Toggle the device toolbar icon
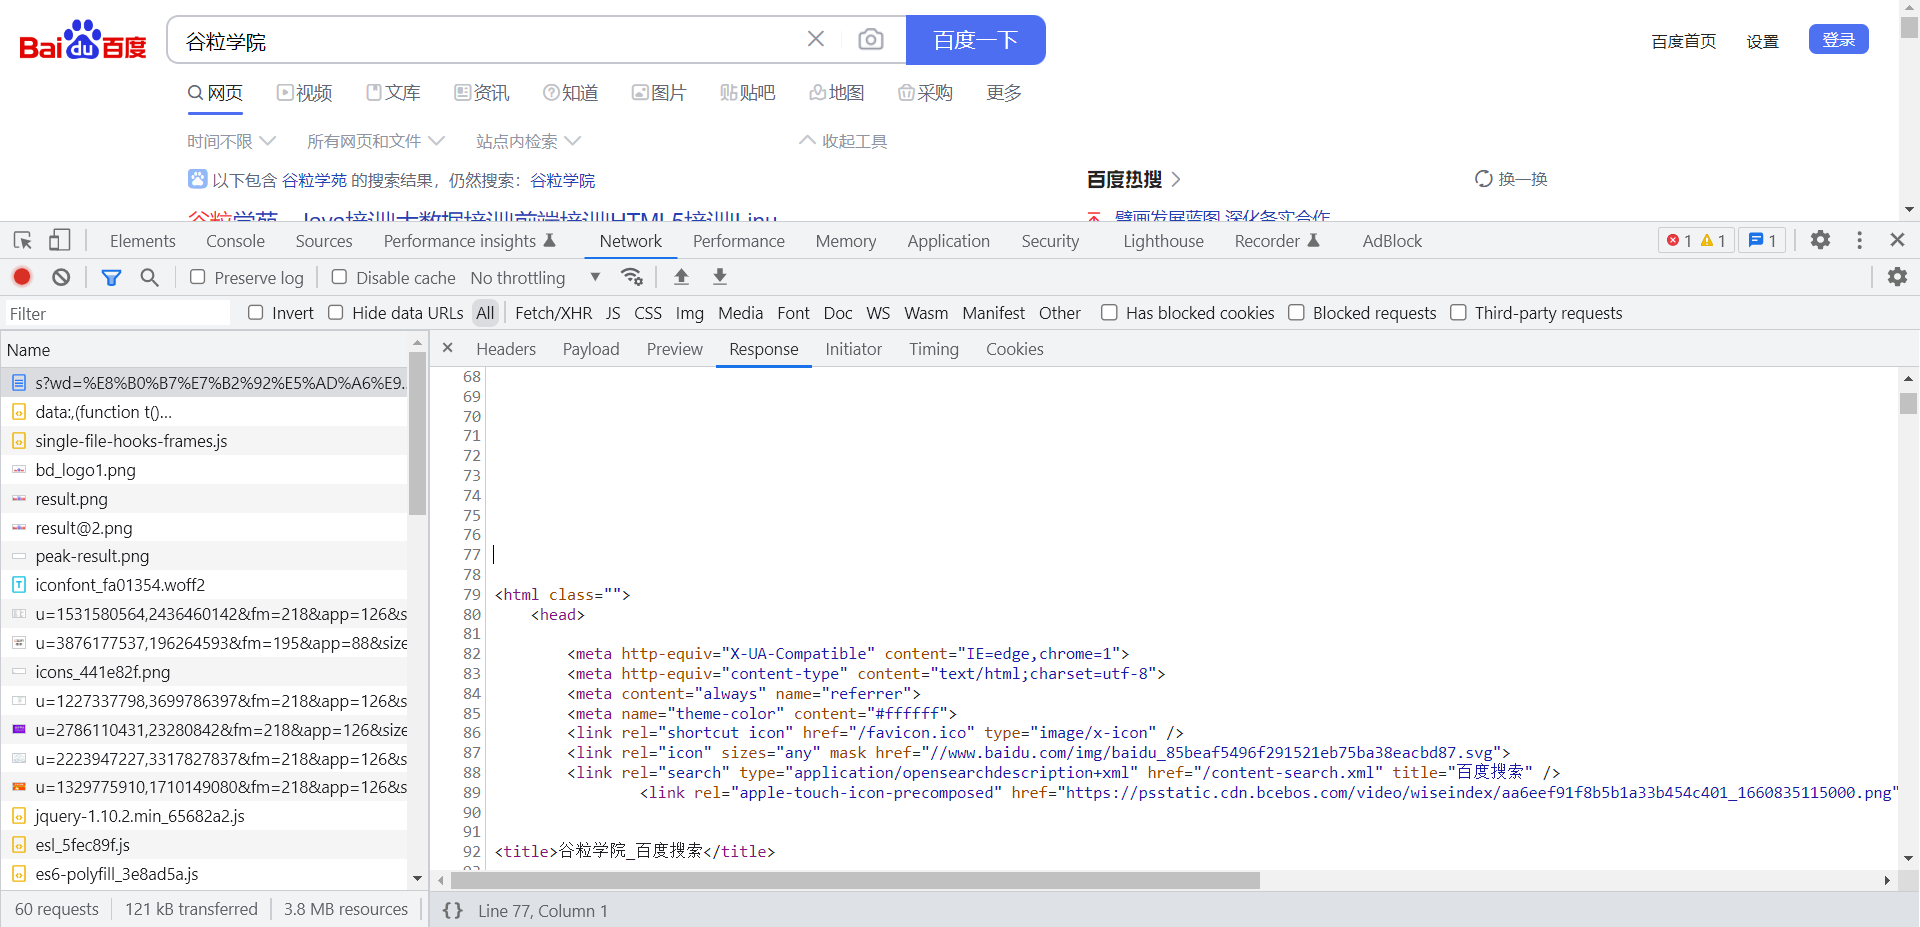Screen dimensions: 1920x927 59,241
